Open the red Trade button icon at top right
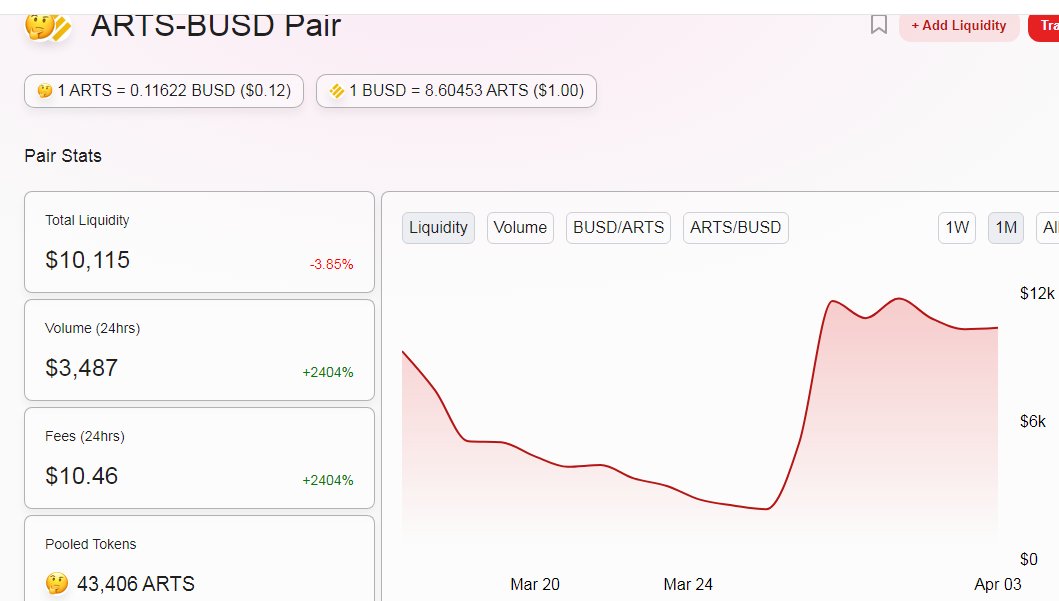The width and height of the screenshot is (1059, 601). (x=1048, y=26)
